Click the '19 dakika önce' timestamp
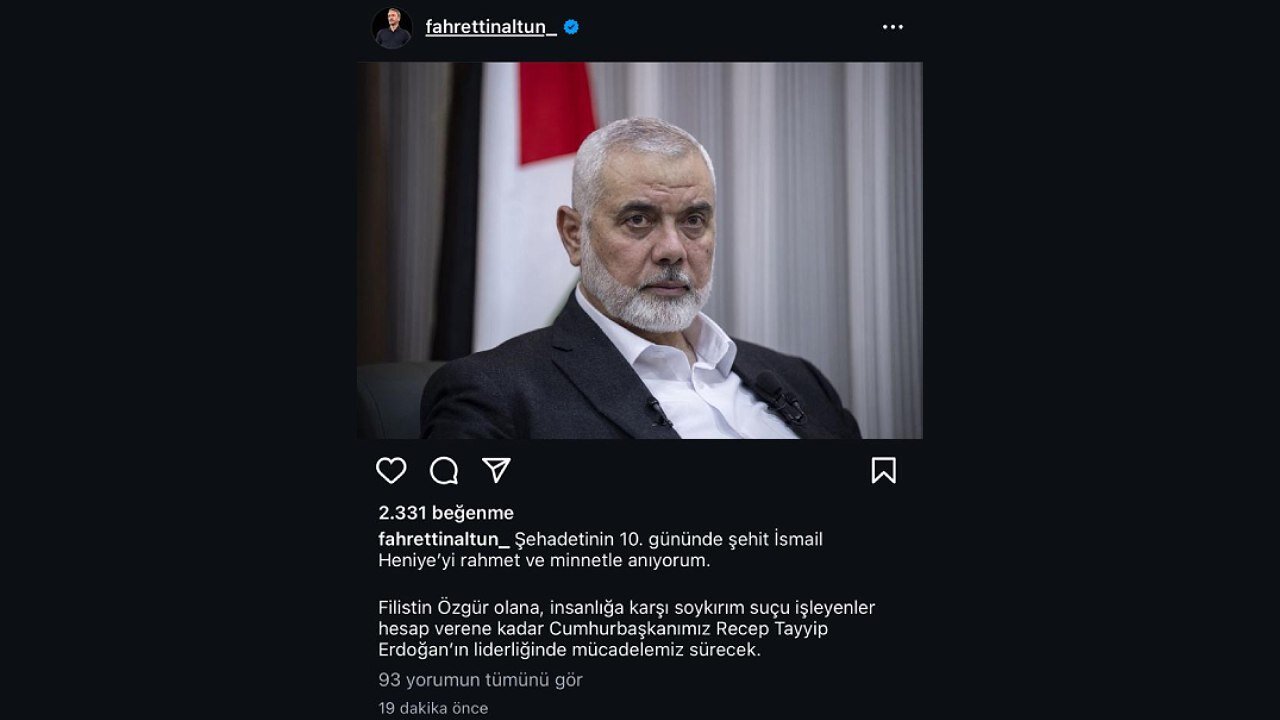 (x=432, y=708)
